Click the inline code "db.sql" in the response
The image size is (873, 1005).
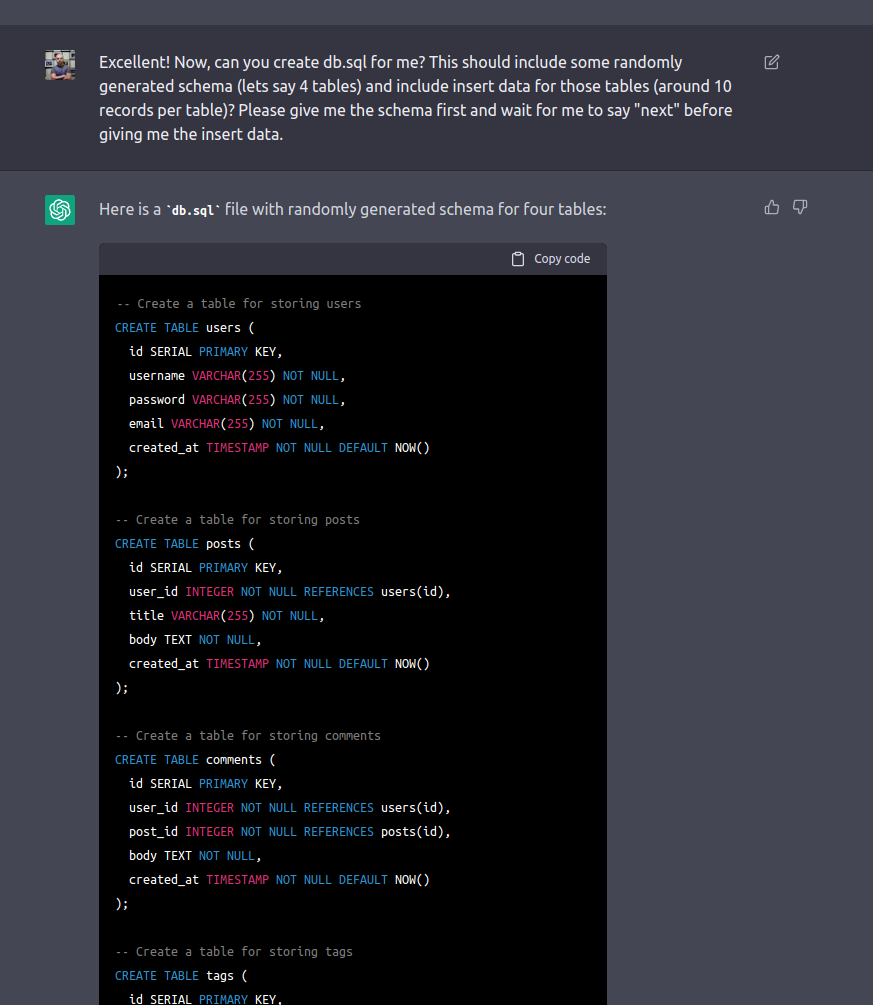click(193, 210)
